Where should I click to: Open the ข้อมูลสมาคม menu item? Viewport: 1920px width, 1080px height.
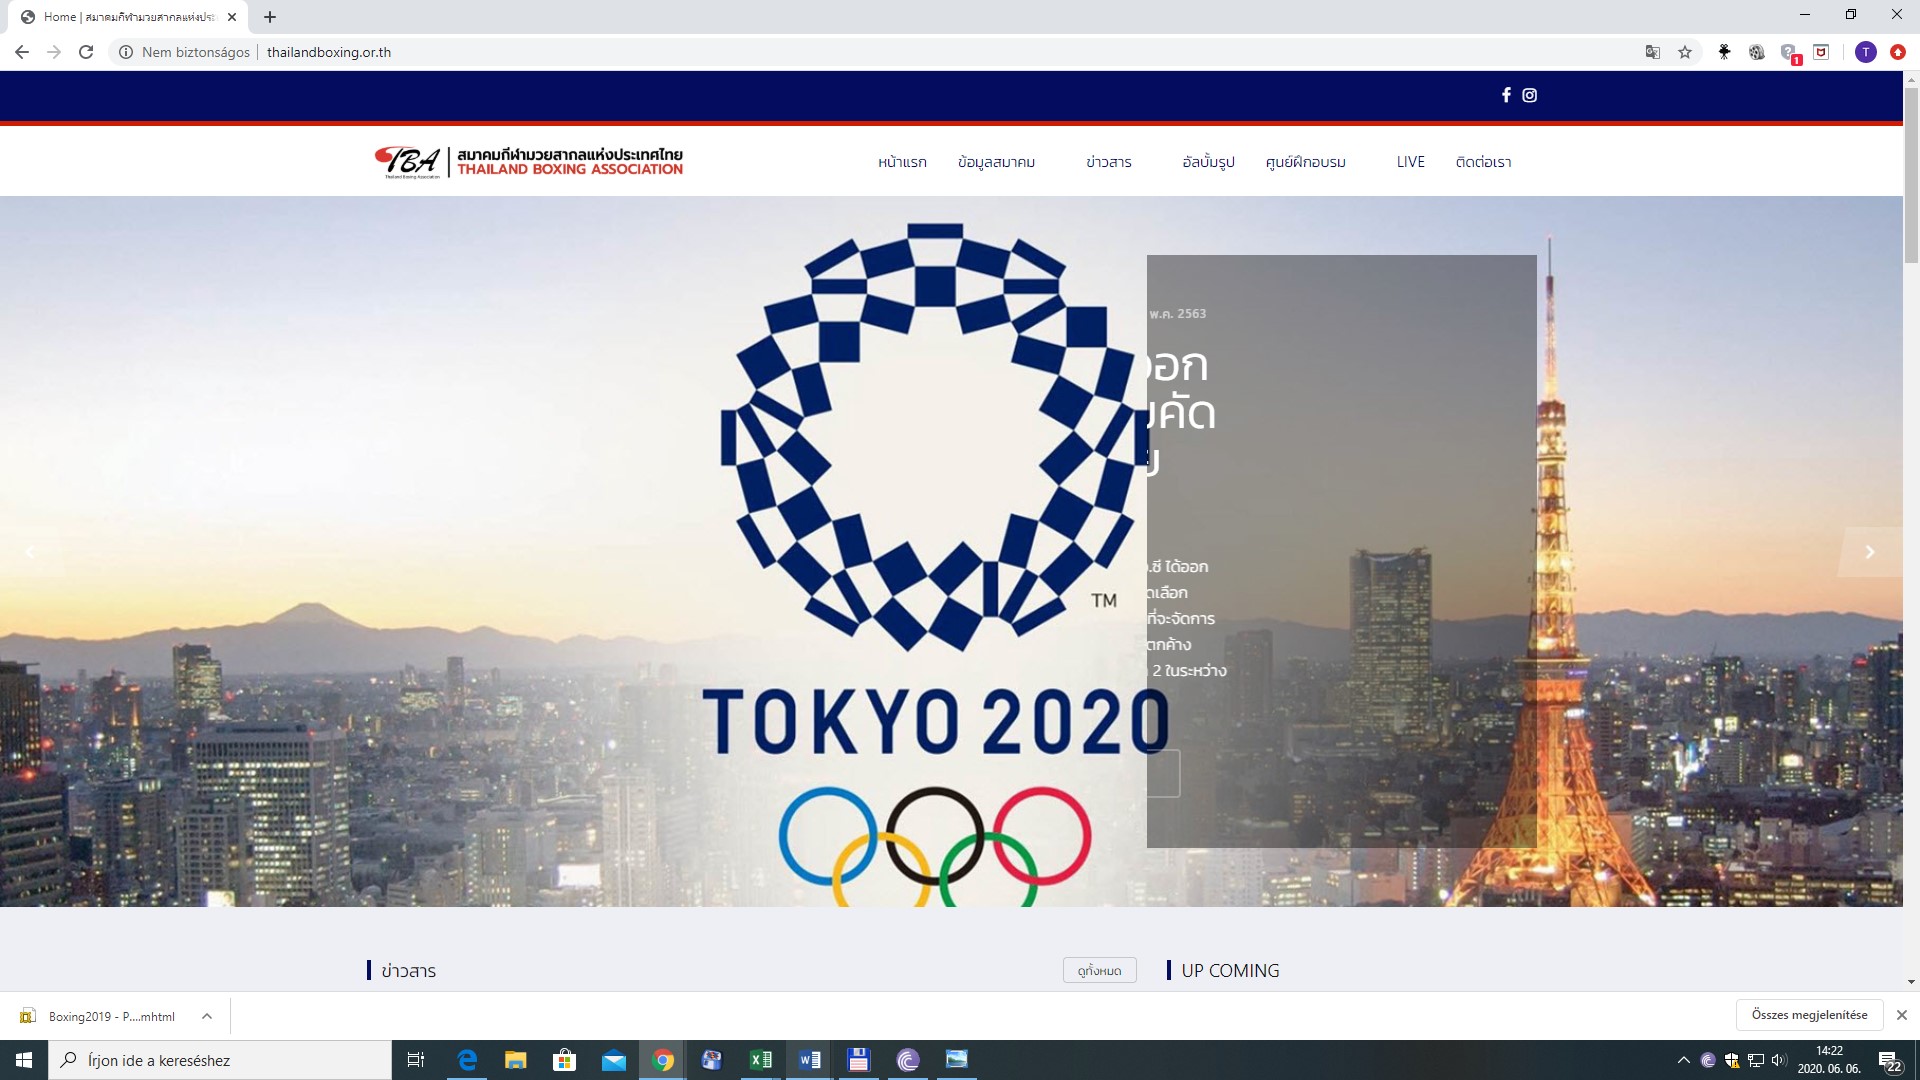point(996,162)
